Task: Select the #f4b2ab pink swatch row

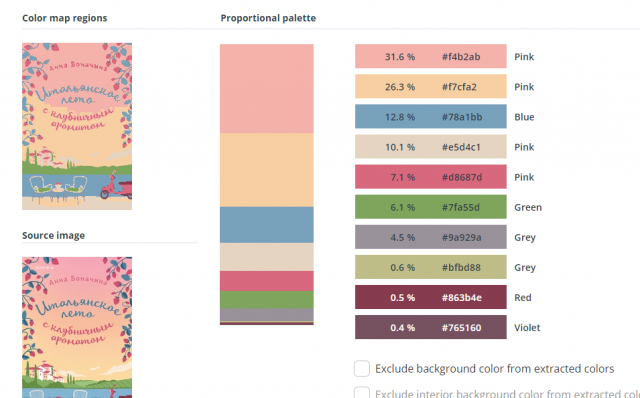Action: (431, 56)
